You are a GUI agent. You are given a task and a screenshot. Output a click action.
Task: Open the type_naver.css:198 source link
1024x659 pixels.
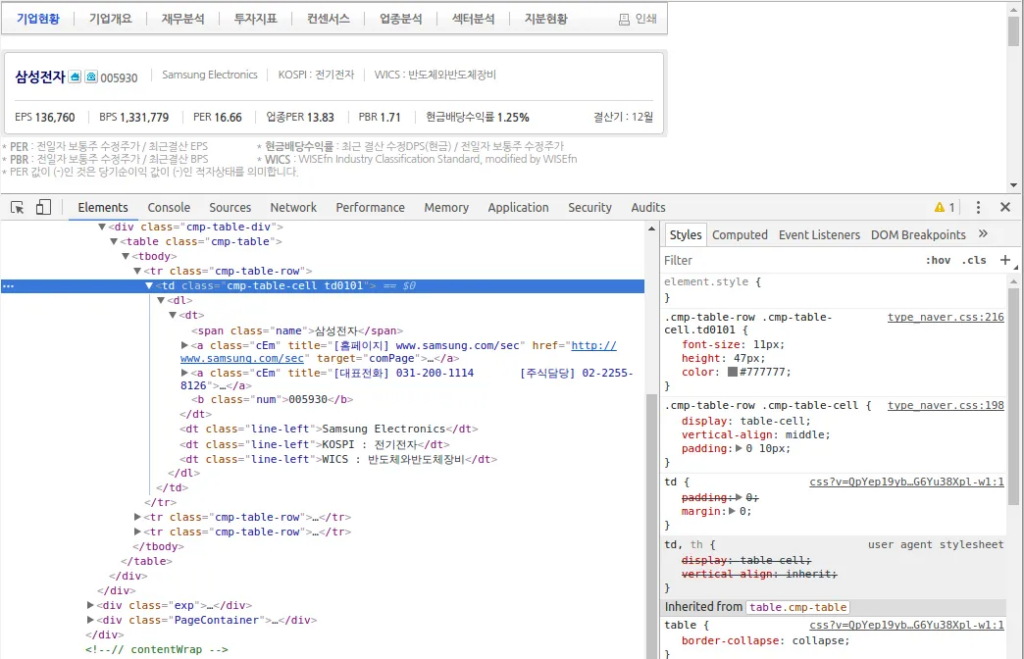point(946,406)
